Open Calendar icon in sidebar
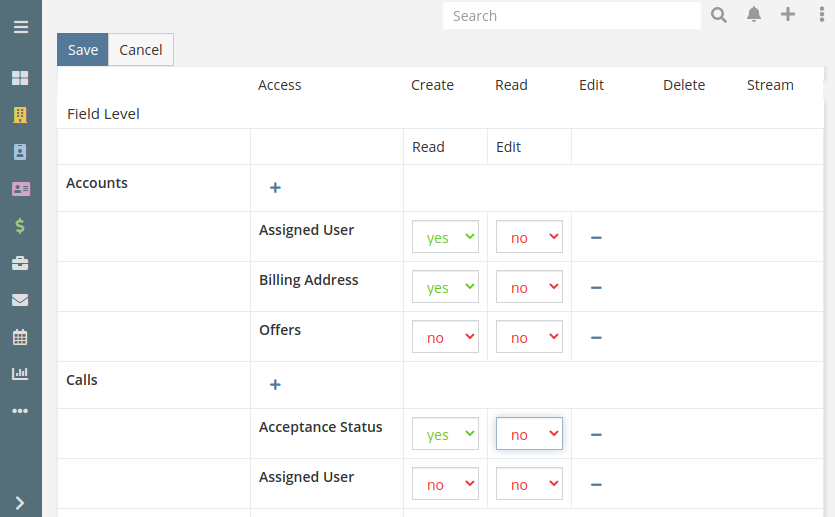Image resolution: width=835 pixels, height=517 pixels. pos(20,337)
